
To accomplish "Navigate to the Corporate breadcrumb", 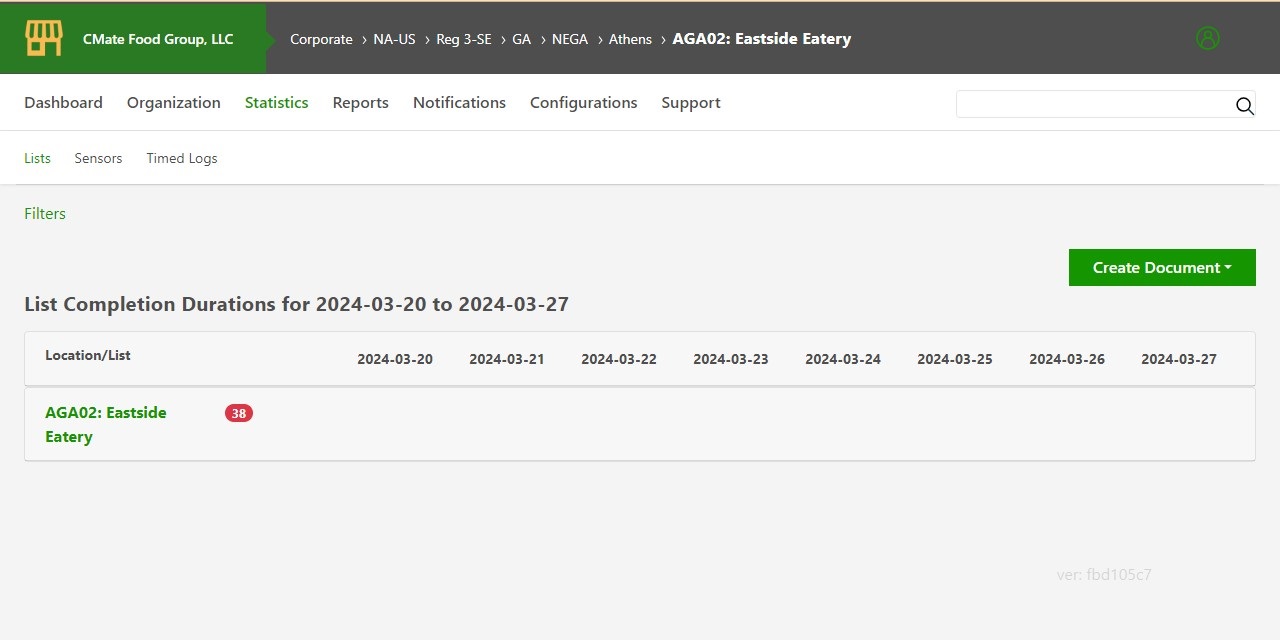I will (321, 39).
